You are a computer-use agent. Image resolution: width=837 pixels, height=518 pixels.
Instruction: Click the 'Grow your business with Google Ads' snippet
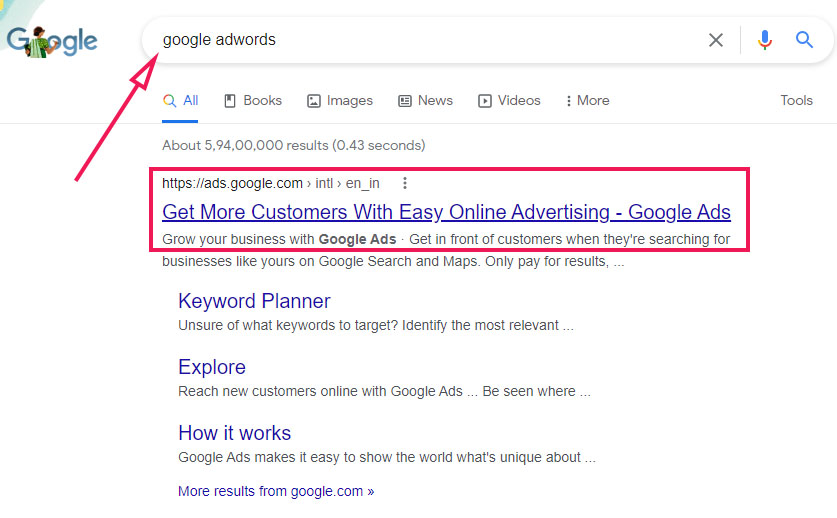click(279, 239)
